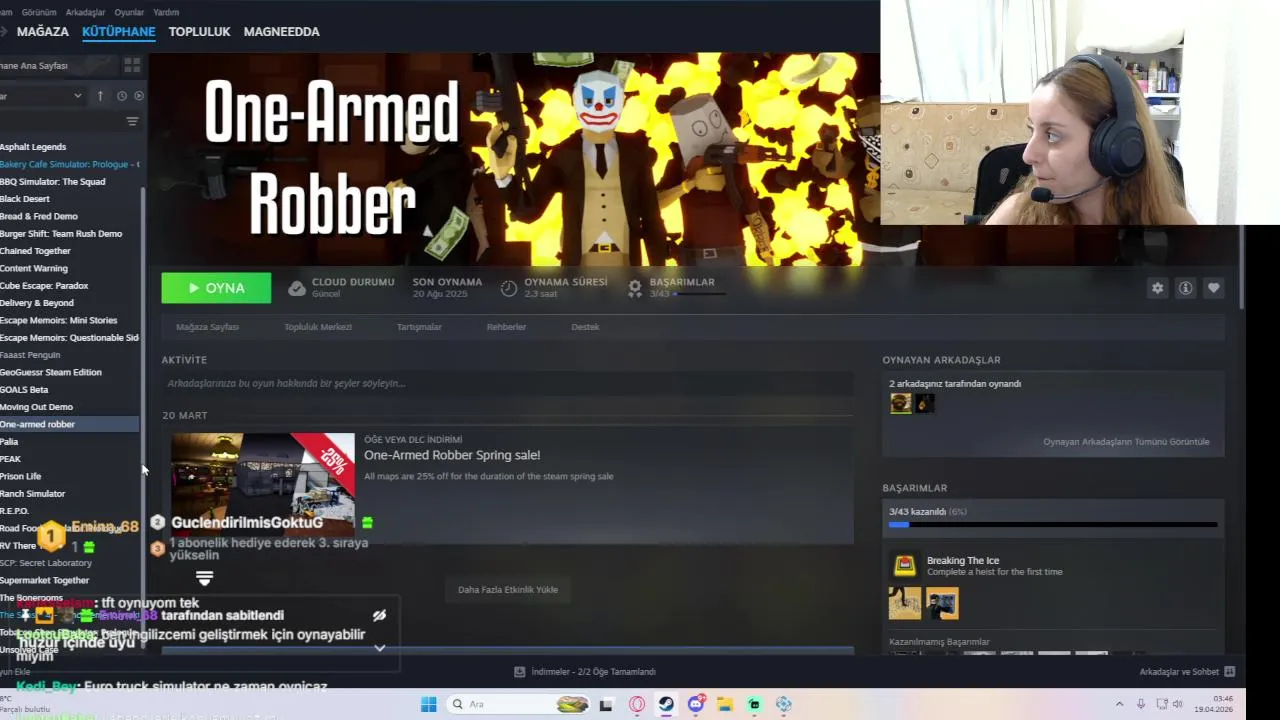The width and height of the screenshot is (1280, 720).
Task: Toggle the recent activity clock filter
Action: (122, 96)
